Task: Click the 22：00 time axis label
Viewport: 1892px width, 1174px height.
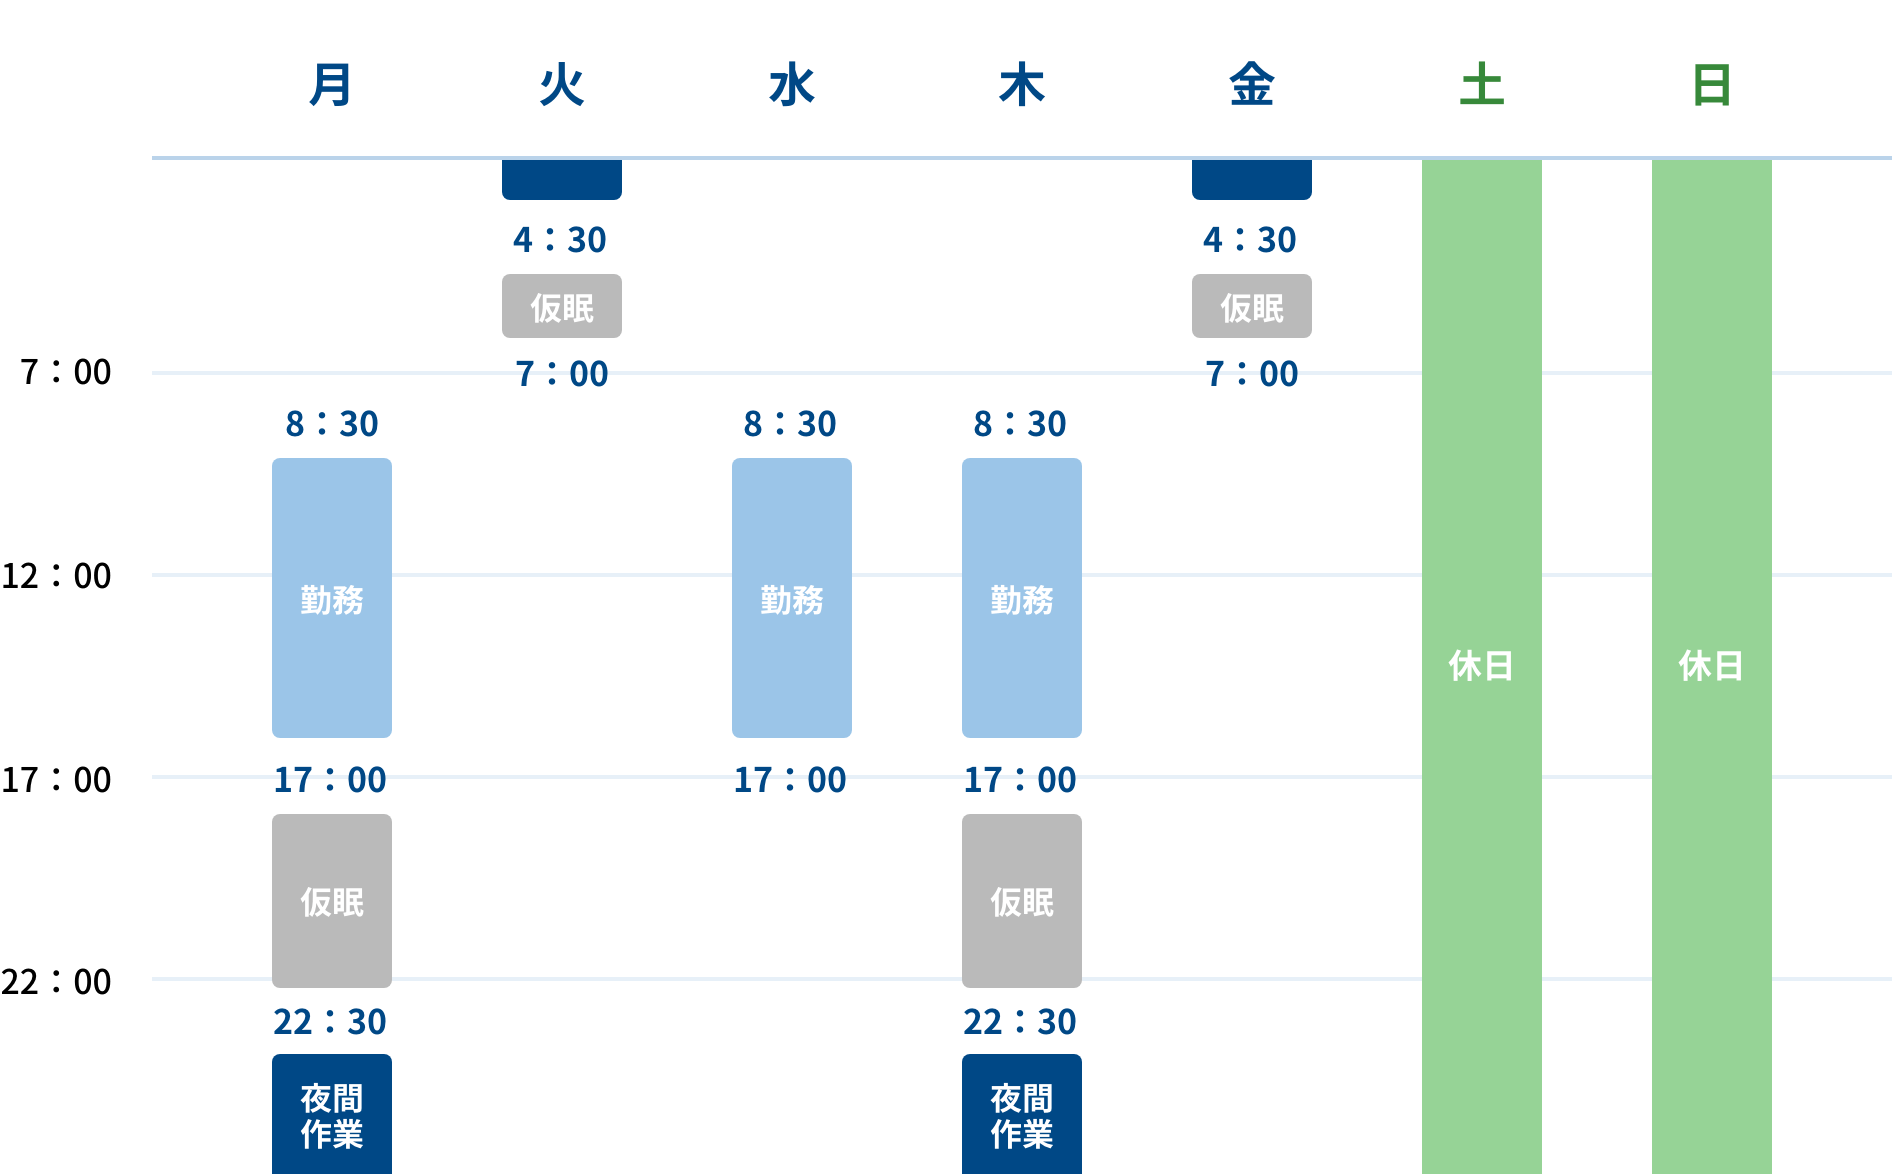Action: [56, 982]
